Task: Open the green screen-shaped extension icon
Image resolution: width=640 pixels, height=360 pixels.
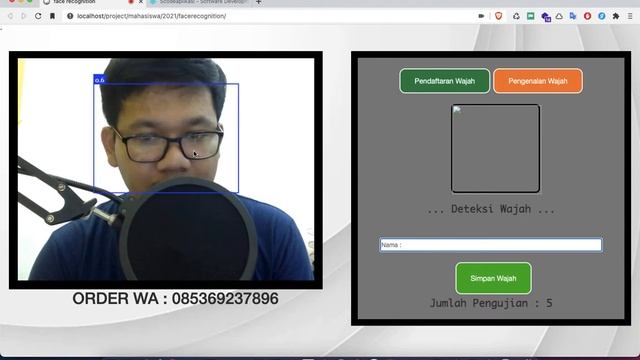Action: (x=531, y=16)
